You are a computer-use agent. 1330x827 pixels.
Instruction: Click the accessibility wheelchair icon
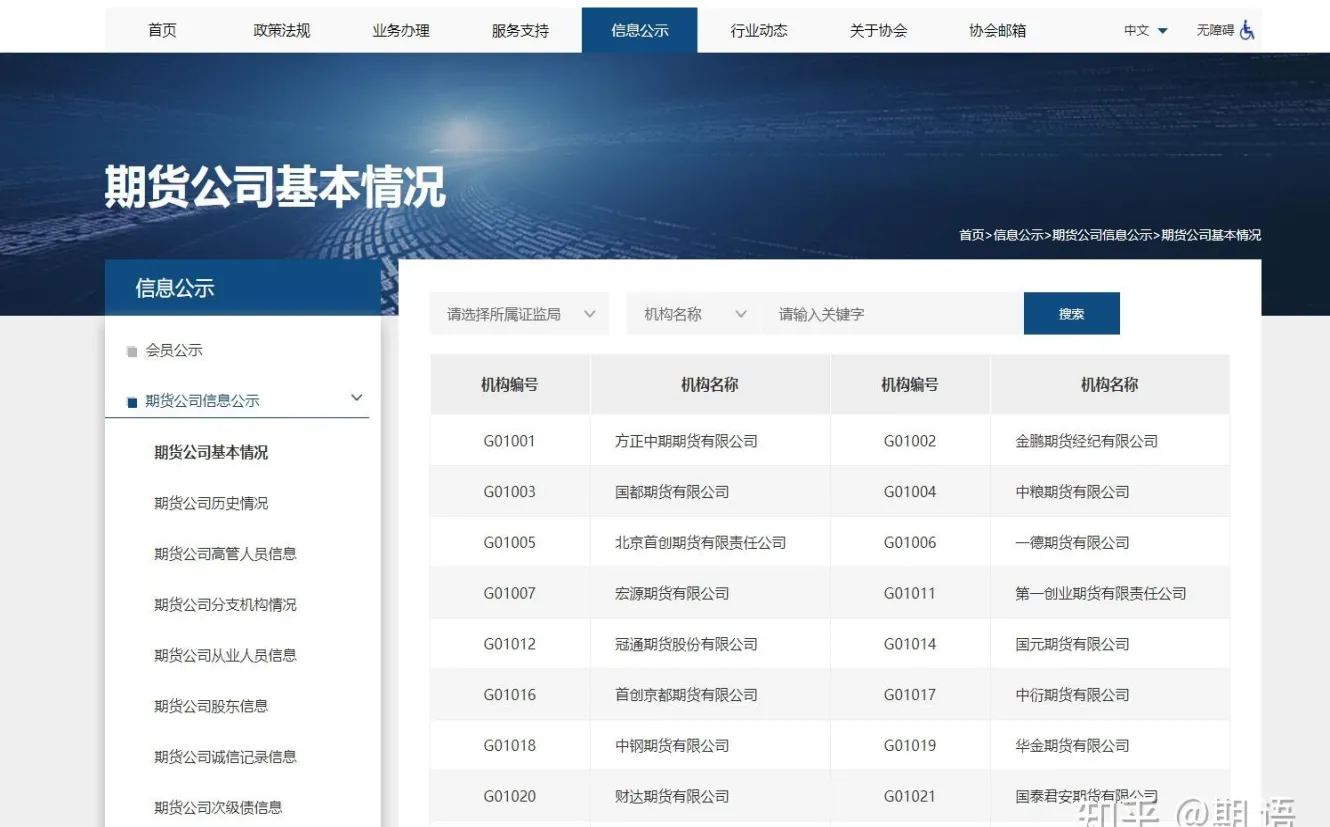click(x=1246, y=30)
